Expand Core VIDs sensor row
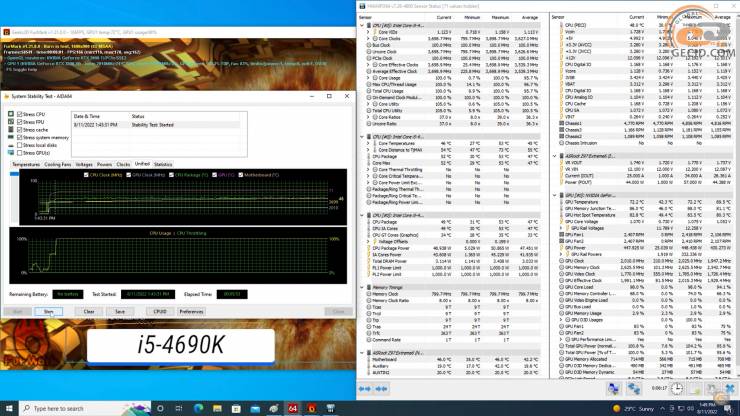 [x=368, y=32]
